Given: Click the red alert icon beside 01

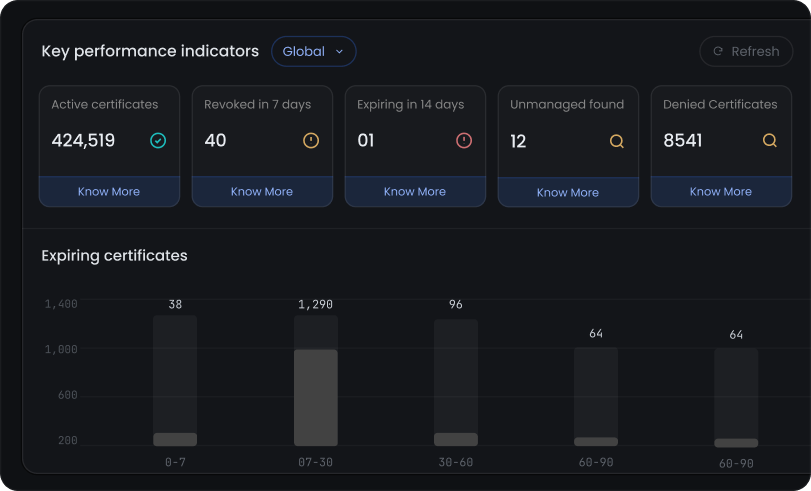Looking at the screenshot, I should pyautogui.click(x=464, y=140).
